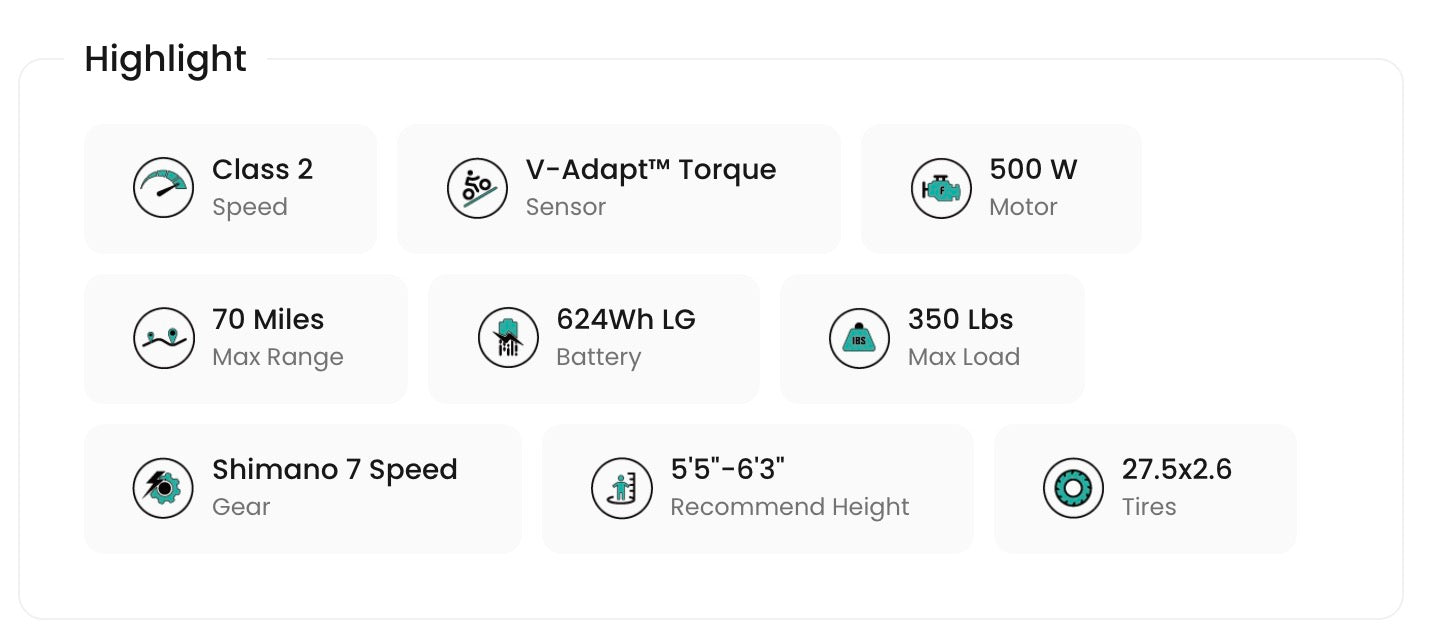Click the 500 W motor text
The width and height of the screenshot is (1434, 644).
click(x=1033, y=170)
